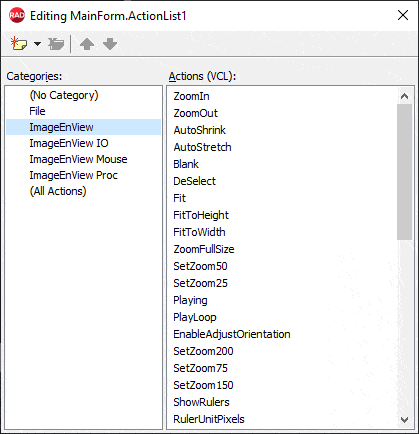The width and height of the screenshot is (419, 434).
Task: Click the Delete action toolbar icon
Action: [56, 44]
